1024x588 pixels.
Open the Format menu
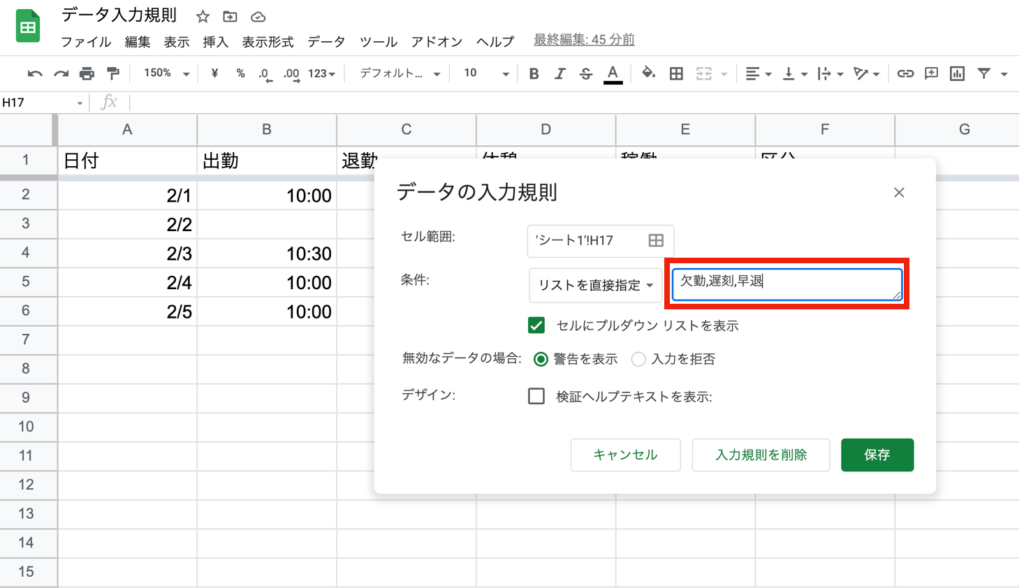pos(268,42)
